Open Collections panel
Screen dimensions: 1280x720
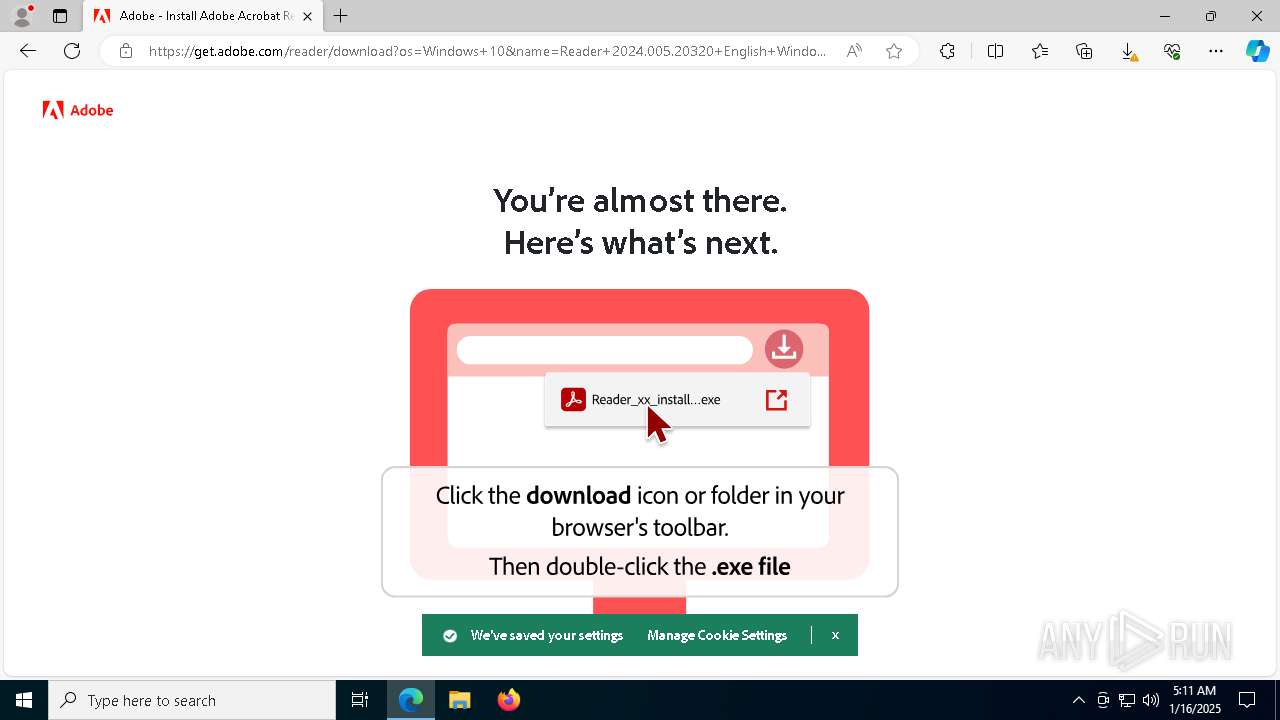[x=1084, y=51]
